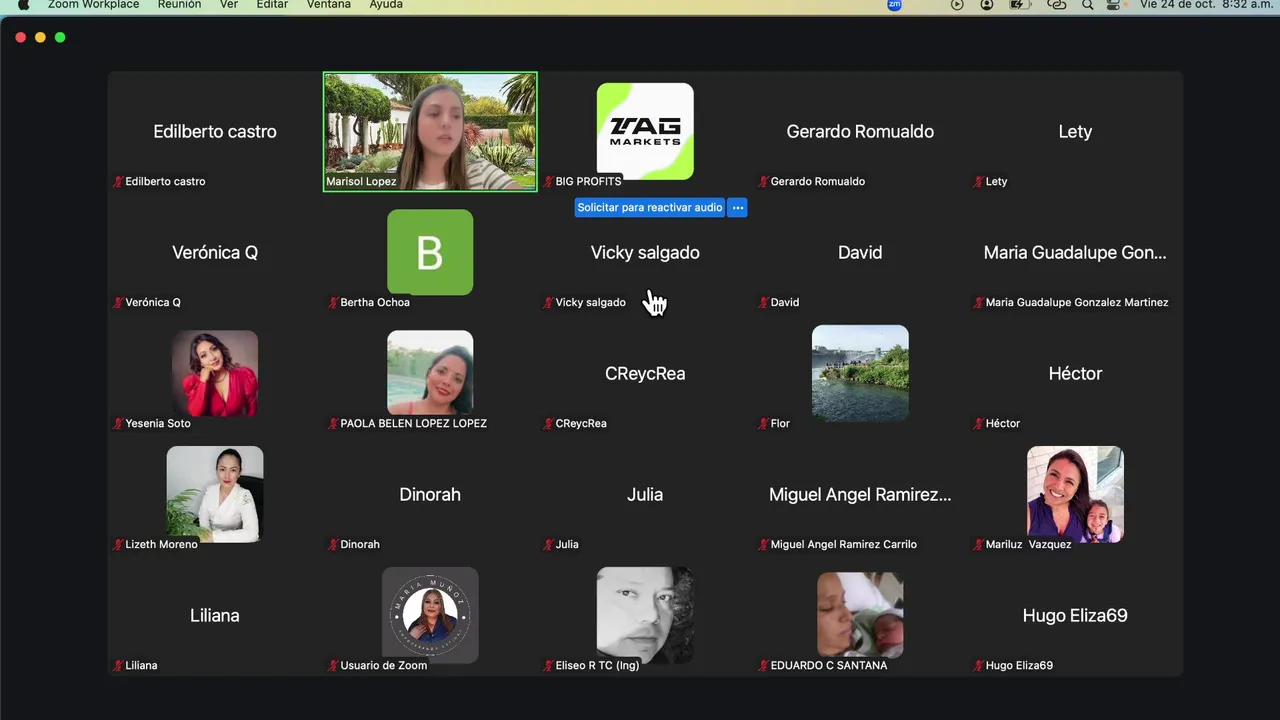
Task: Click muted mic icon by Maria Guadalupe Gonzalez Martinez
Action: click(x=978, y=303)
